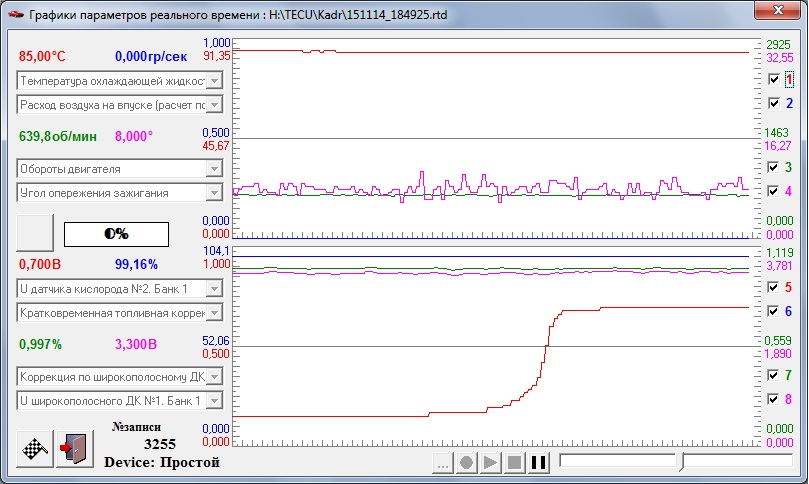Toggle graph channel 8 checkbox
Viewport: 809px width, 484px height.
point(773,399)
